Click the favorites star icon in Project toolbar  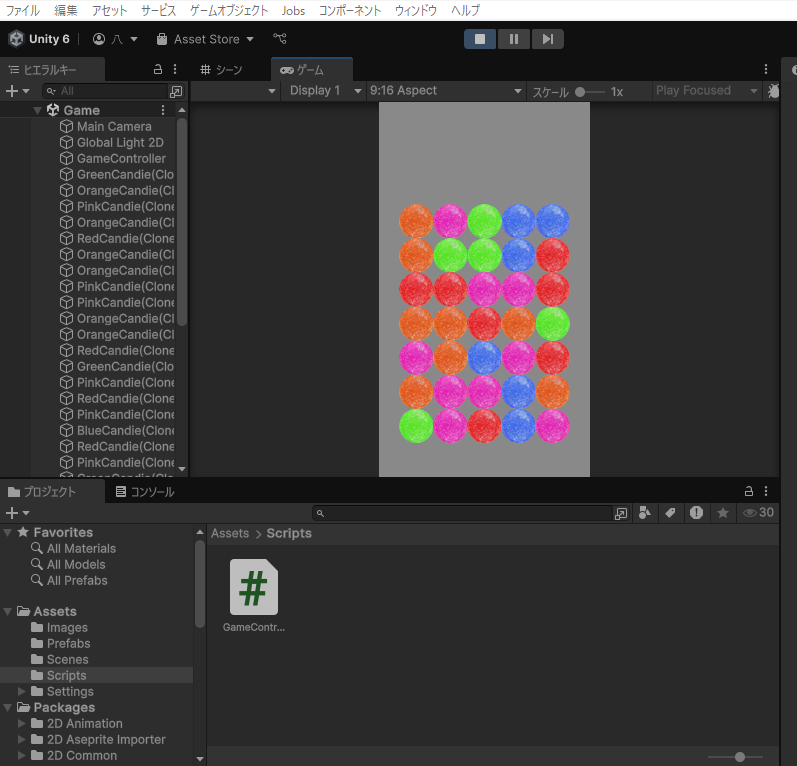723,513
